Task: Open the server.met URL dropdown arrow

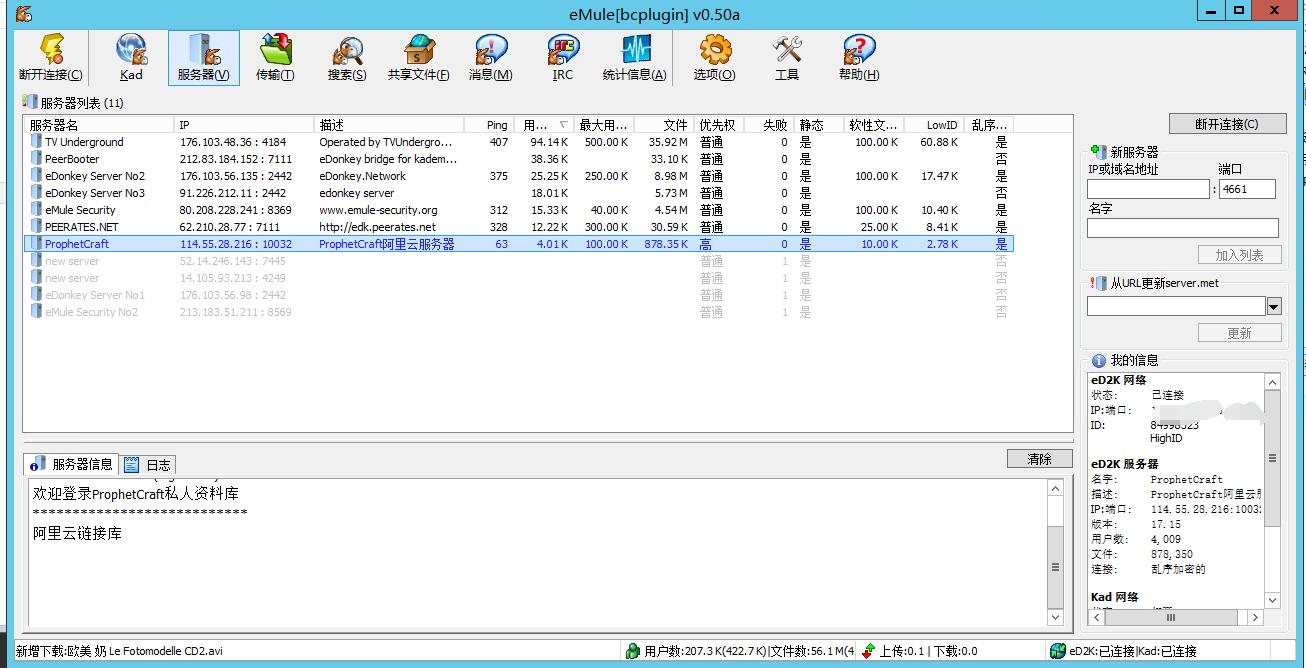Action: tap(1273, 307)
